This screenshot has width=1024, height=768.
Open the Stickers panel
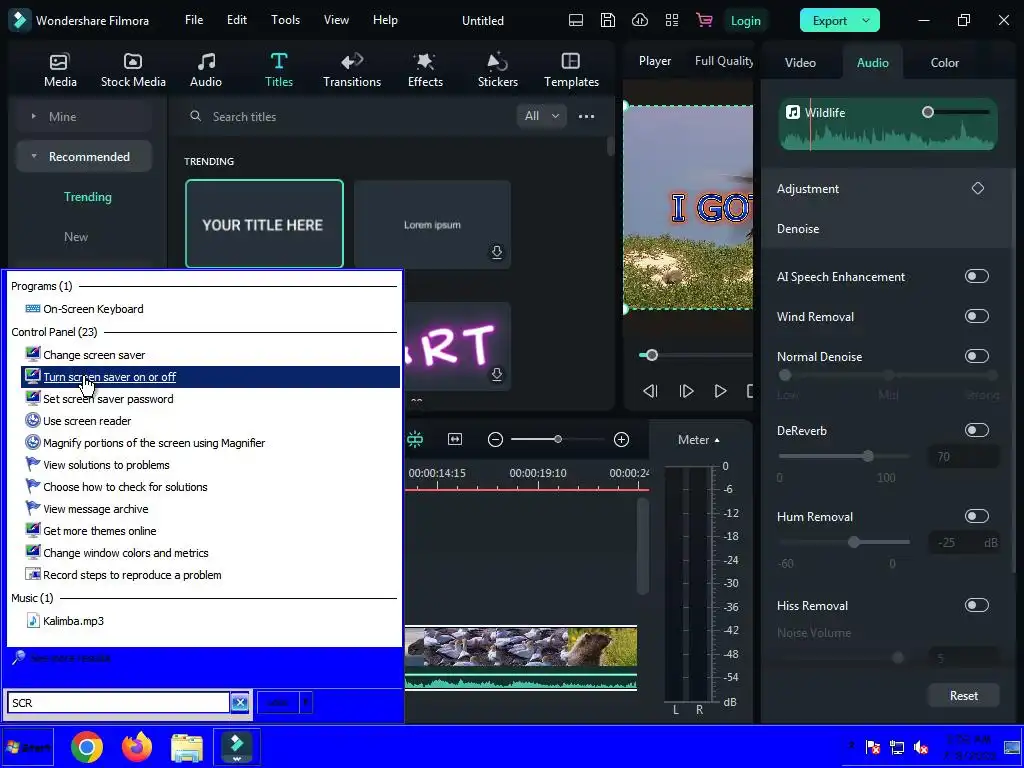498,70
